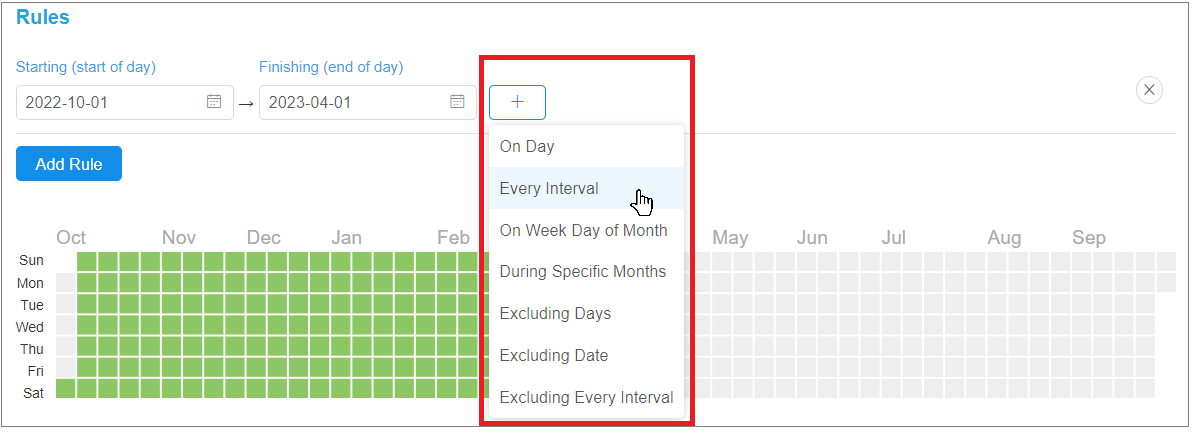
Task: Click the first green Saturday cell in October
Action: (66, 389)
